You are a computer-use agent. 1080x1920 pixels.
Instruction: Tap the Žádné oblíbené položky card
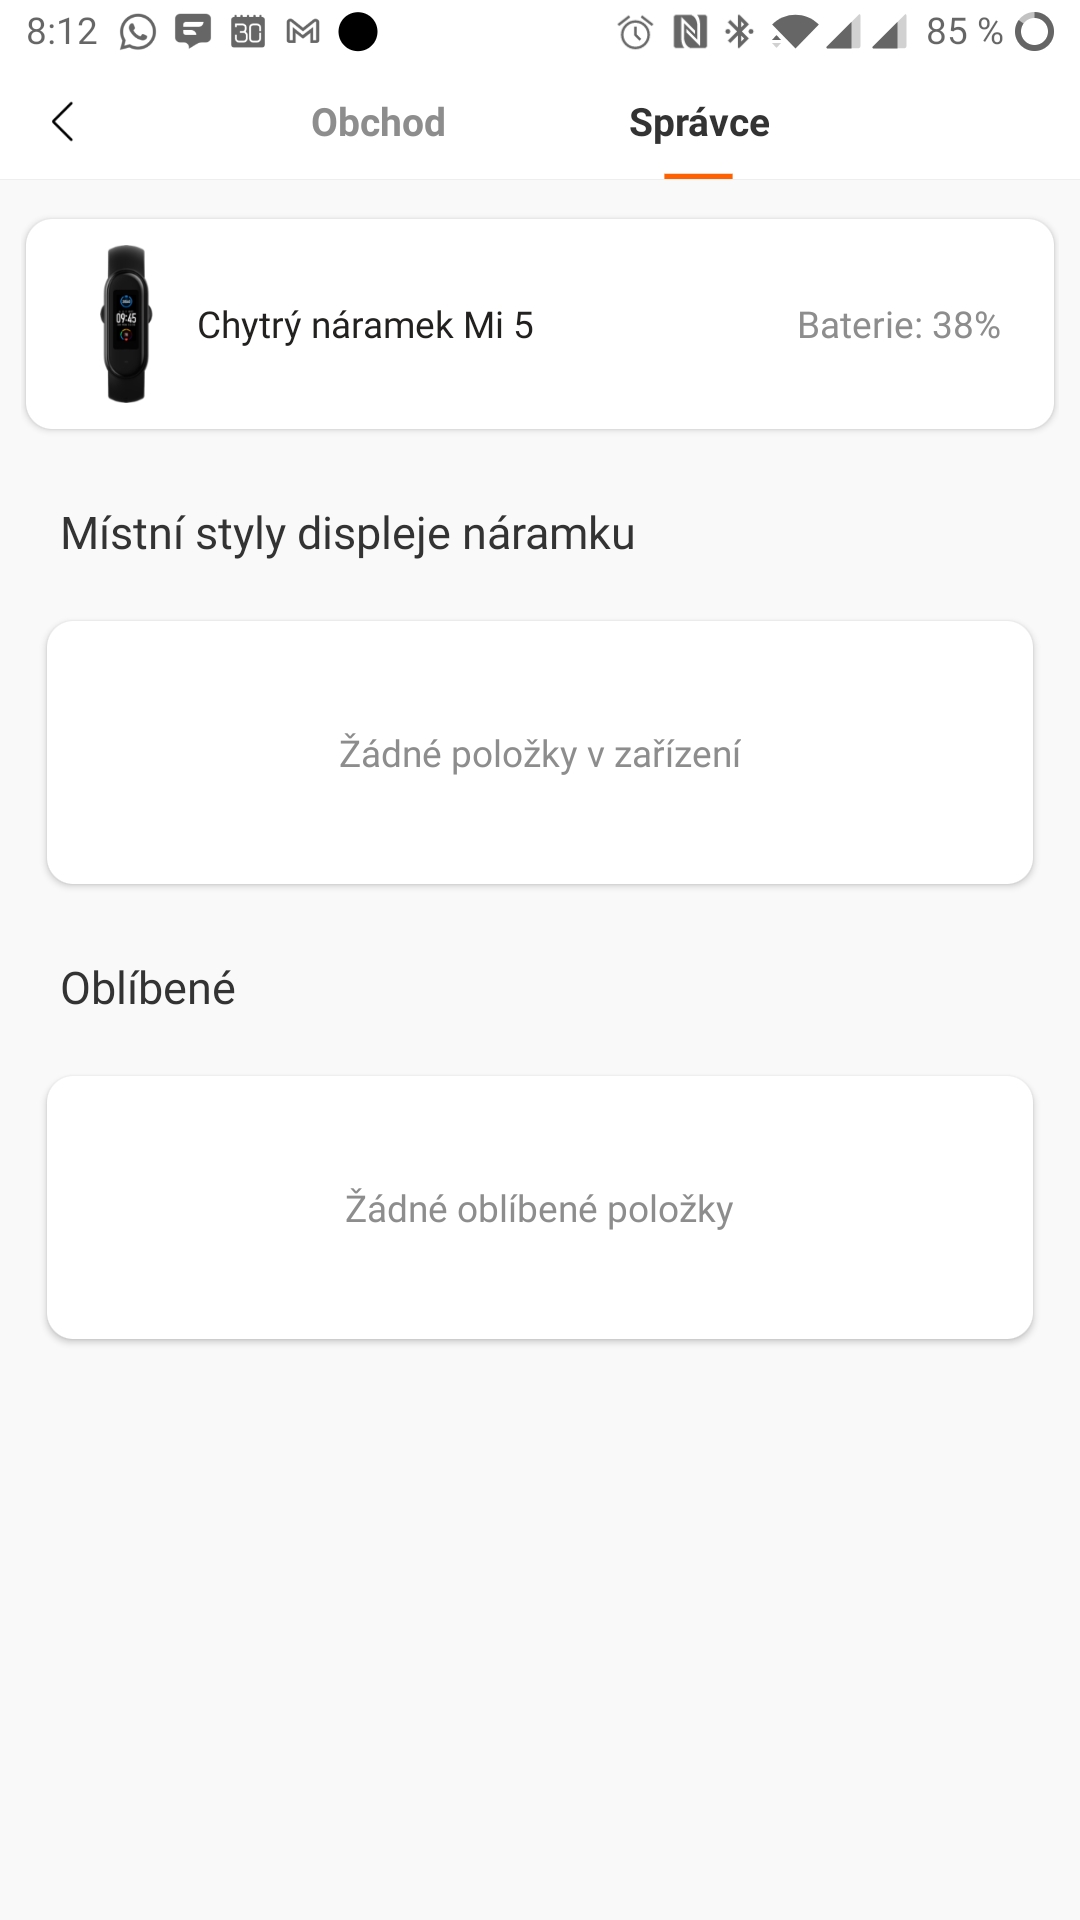[x=540, y=1207]
